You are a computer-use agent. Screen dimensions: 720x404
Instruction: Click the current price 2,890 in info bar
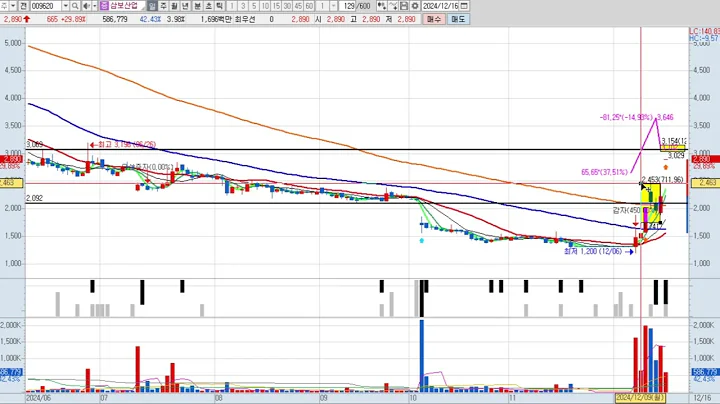tap(13, 19)
